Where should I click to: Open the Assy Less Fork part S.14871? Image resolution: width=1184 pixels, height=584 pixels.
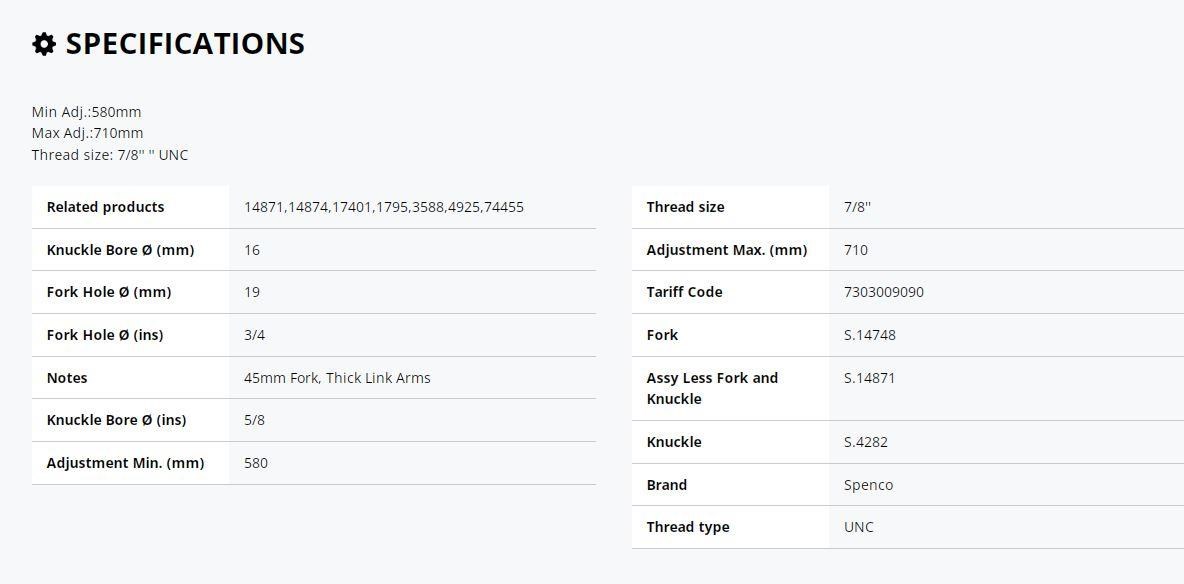point(869,378)
